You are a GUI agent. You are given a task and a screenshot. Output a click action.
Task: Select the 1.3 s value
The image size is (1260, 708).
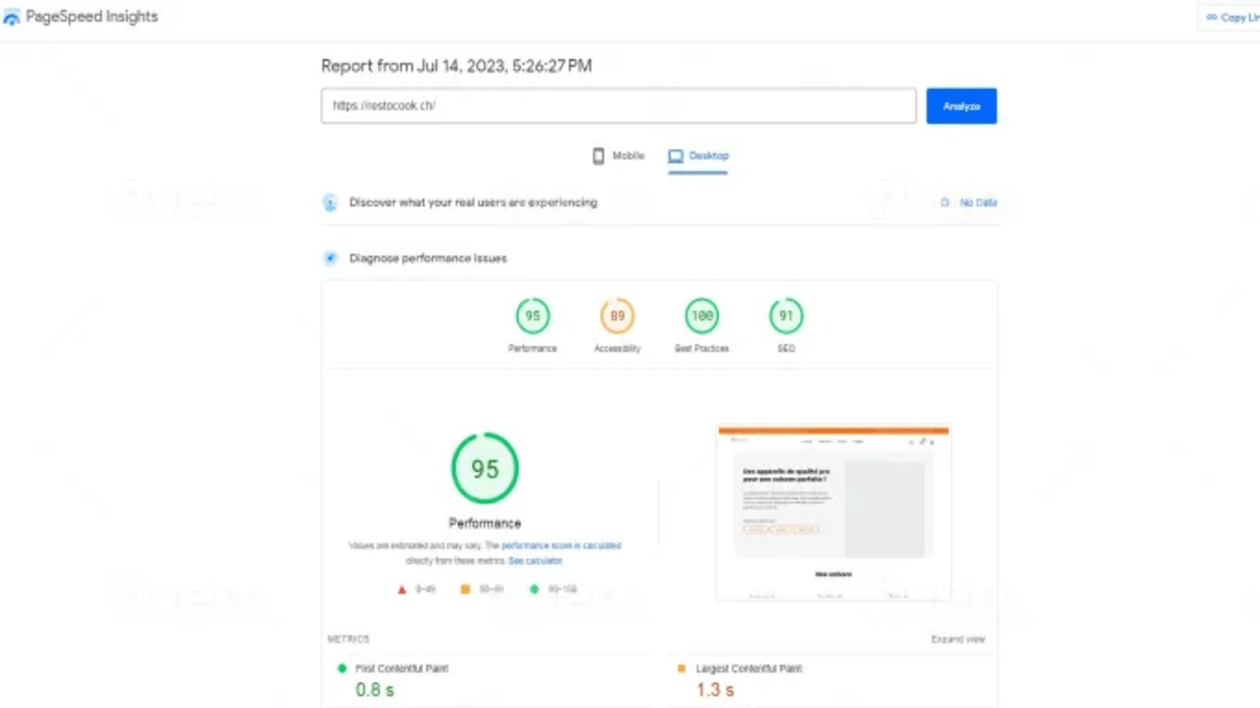click(x=715, y=690)
